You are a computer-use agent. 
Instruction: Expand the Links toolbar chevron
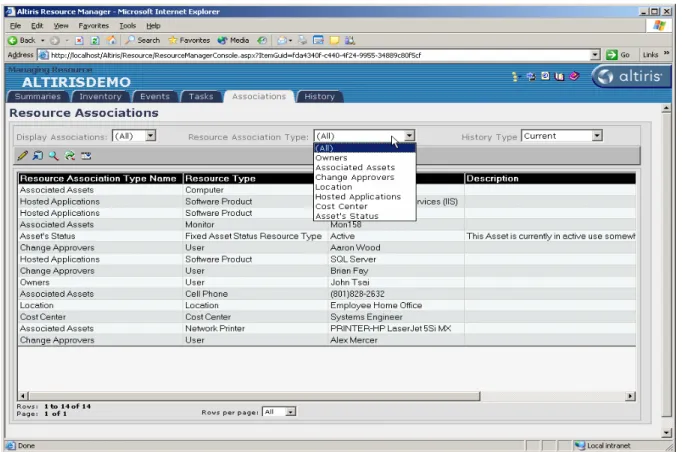pos(667,53)
